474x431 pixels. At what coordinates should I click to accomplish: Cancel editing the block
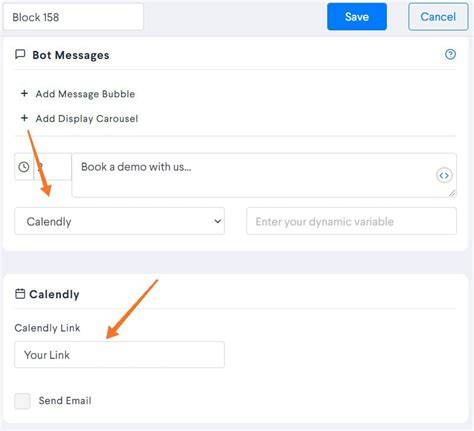438,17
